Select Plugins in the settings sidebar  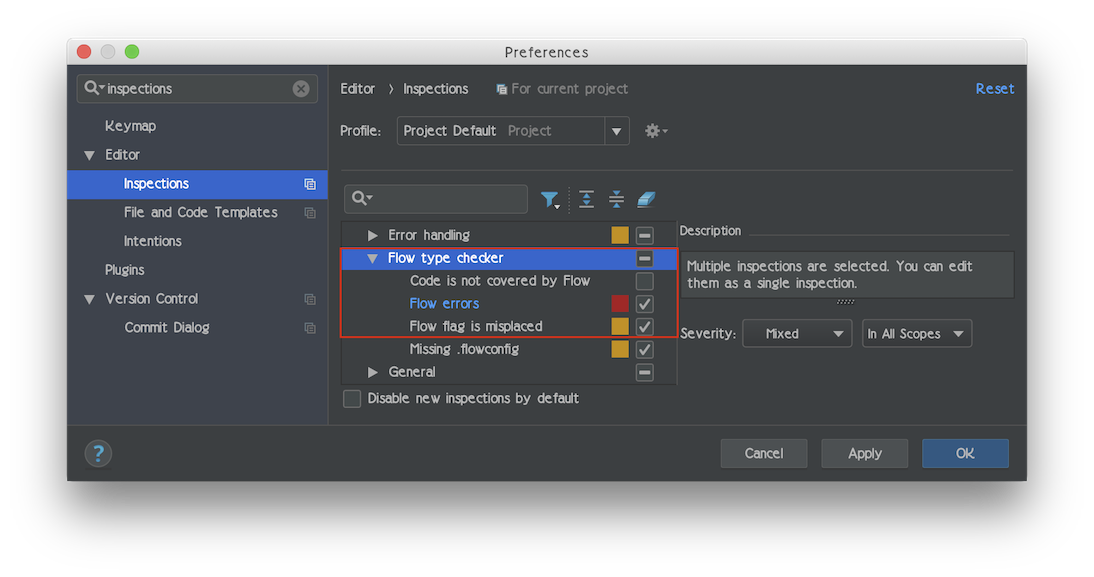tap(124, 270)
